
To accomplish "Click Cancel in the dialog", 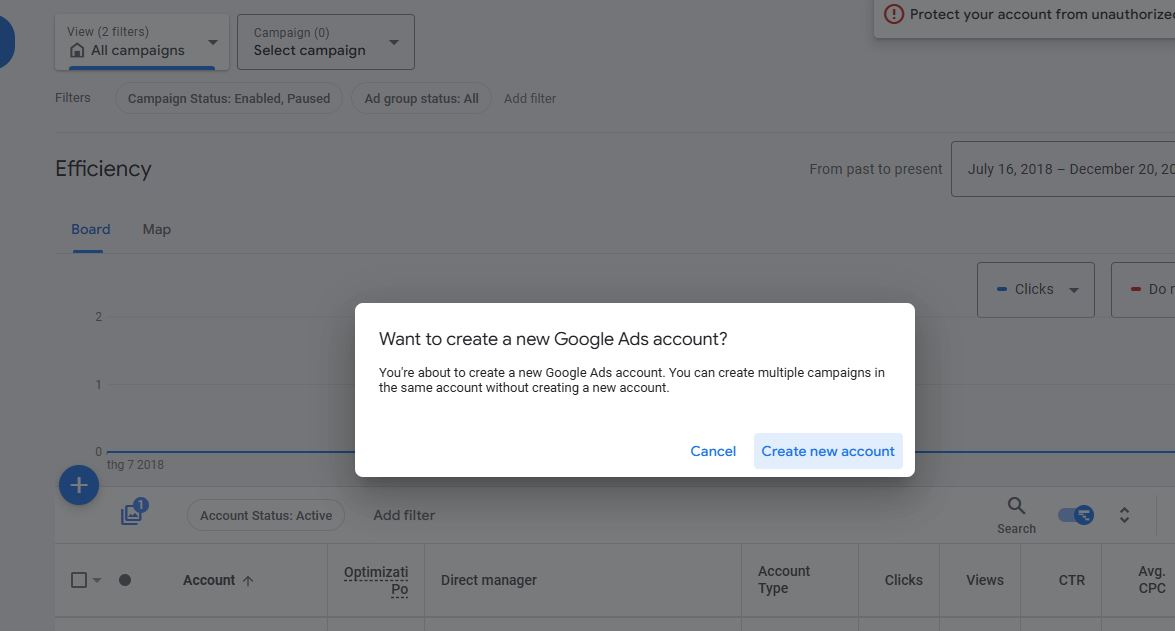I will pos(713,451).
